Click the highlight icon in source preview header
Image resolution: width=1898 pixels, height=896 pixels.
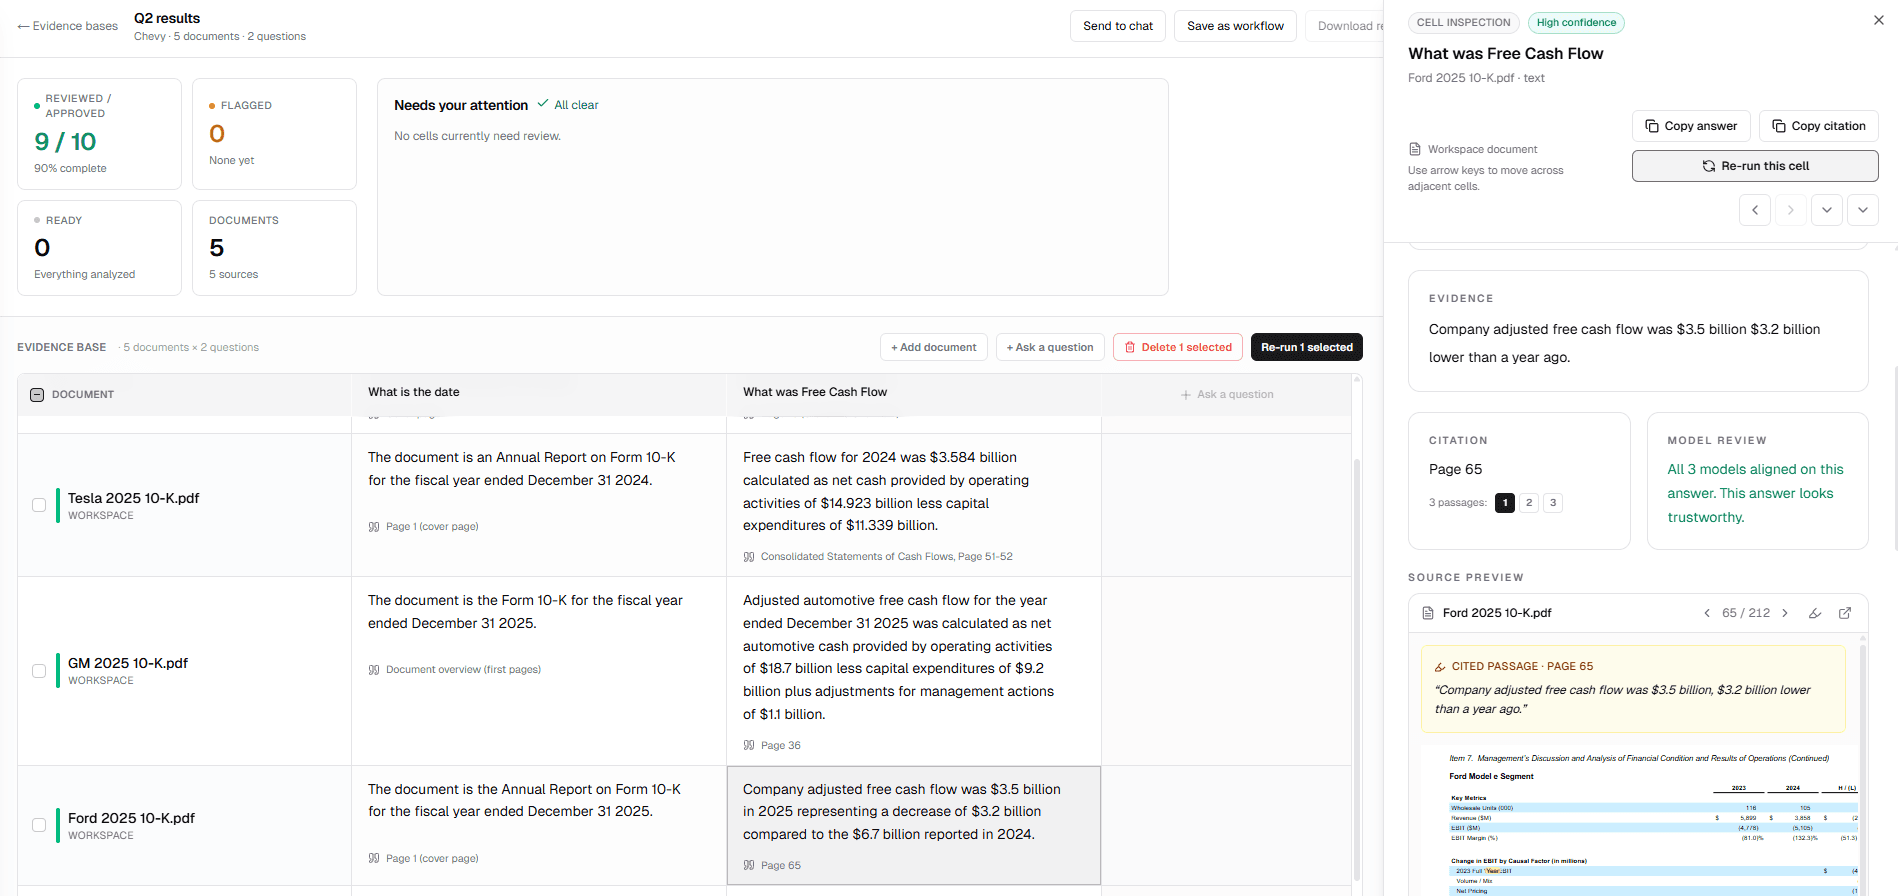coord(1815,613)
